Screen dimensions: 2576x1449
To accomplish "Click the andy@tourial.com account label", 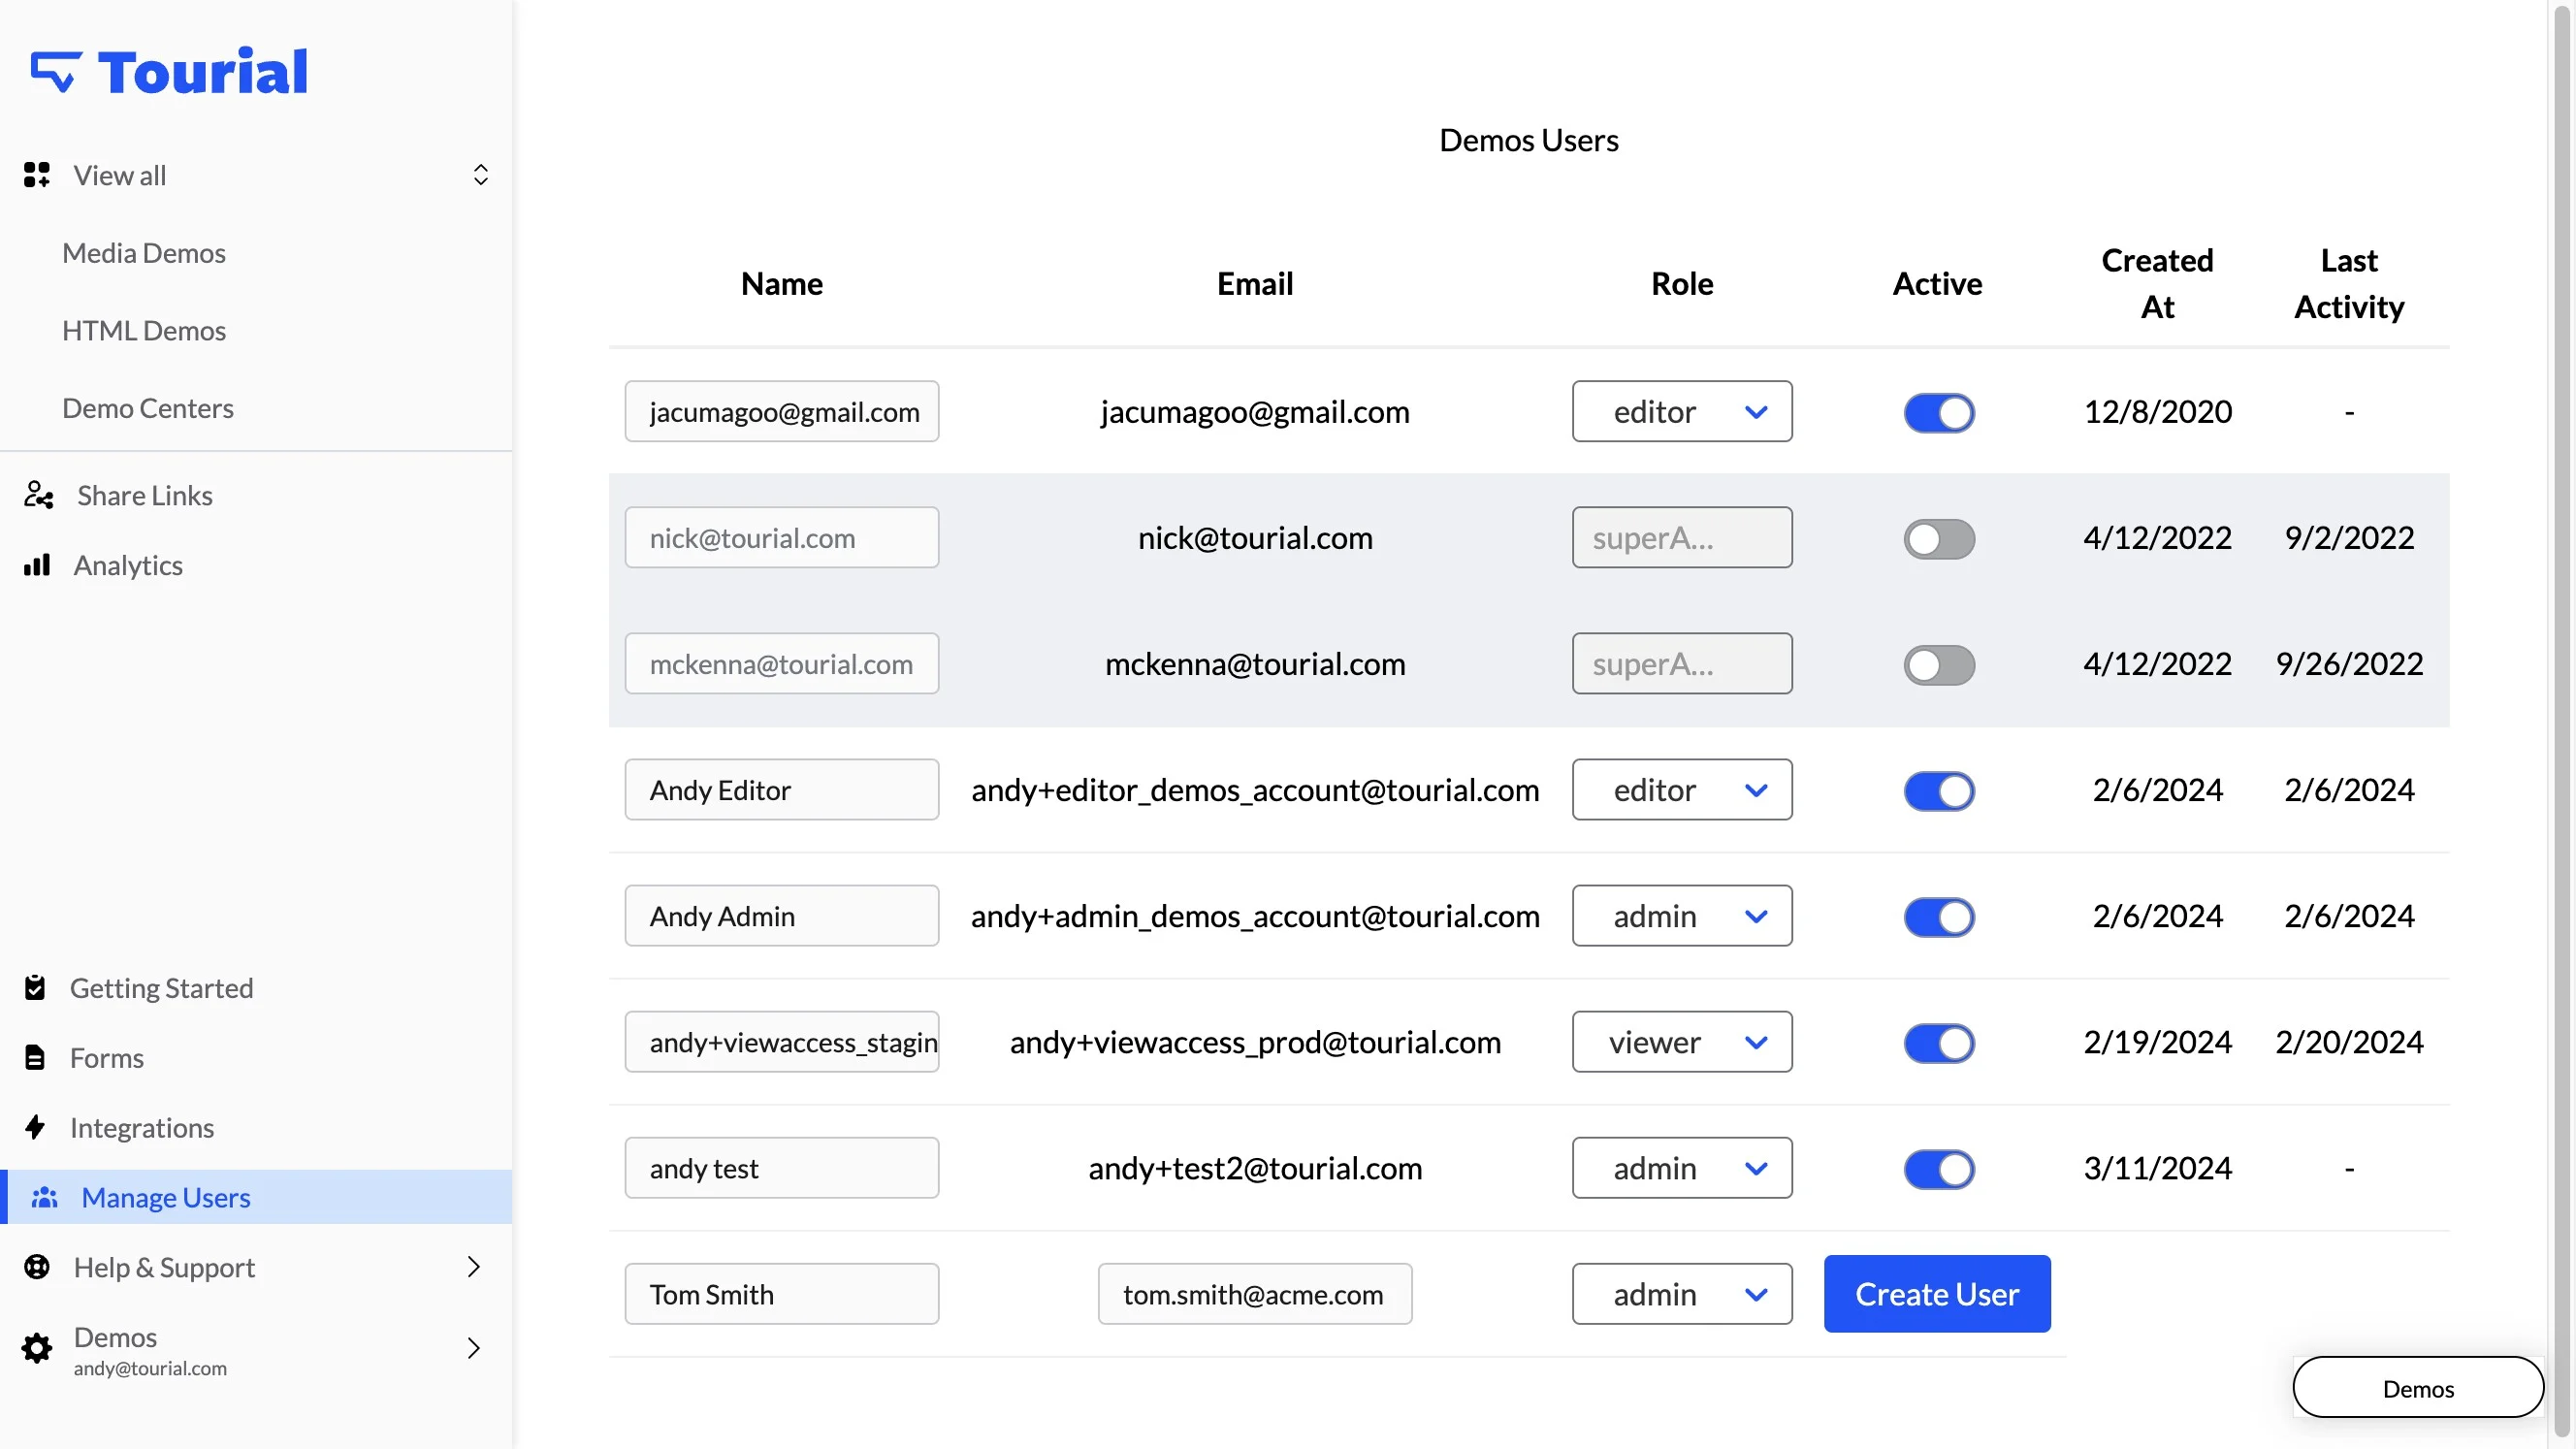I will click(150, 1368).
